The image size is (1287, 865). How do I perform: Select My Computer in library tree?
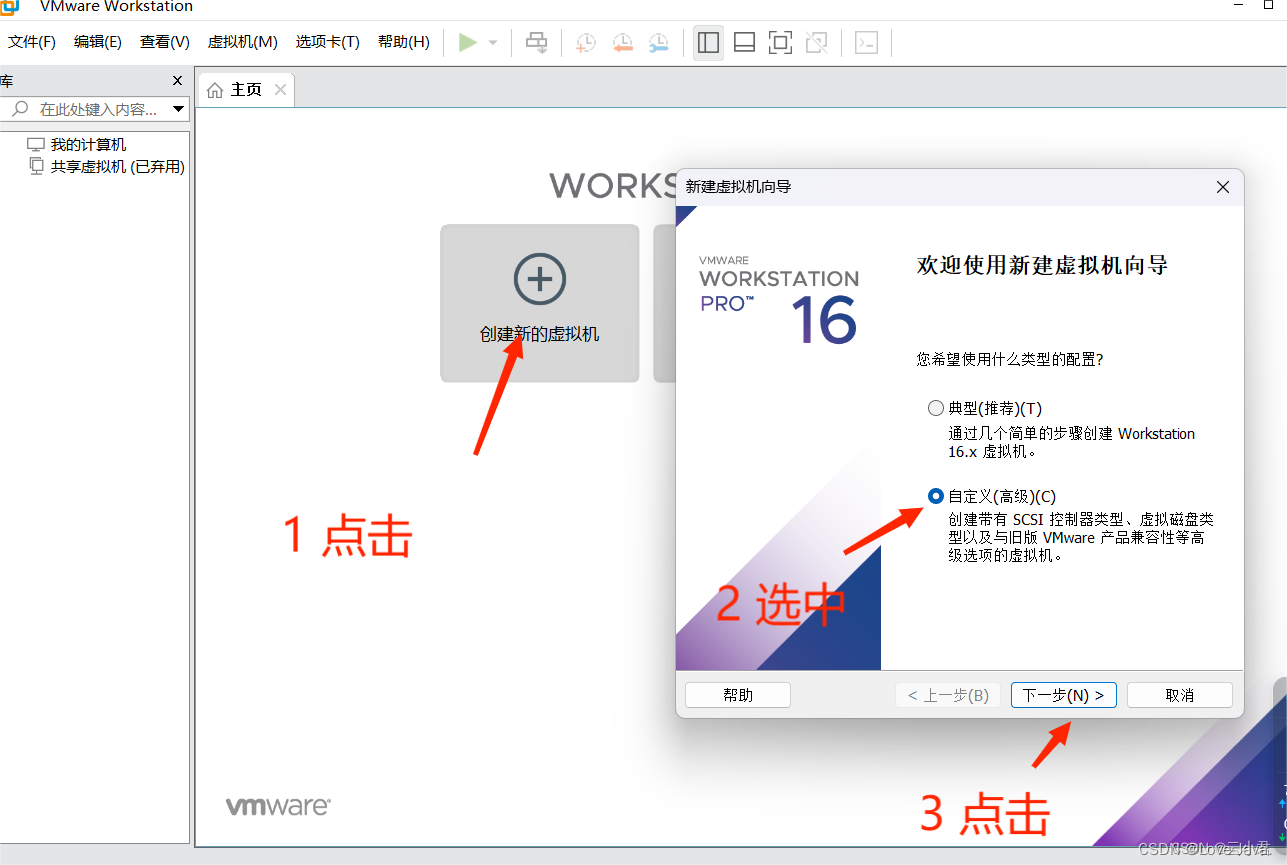pos(77,145)
